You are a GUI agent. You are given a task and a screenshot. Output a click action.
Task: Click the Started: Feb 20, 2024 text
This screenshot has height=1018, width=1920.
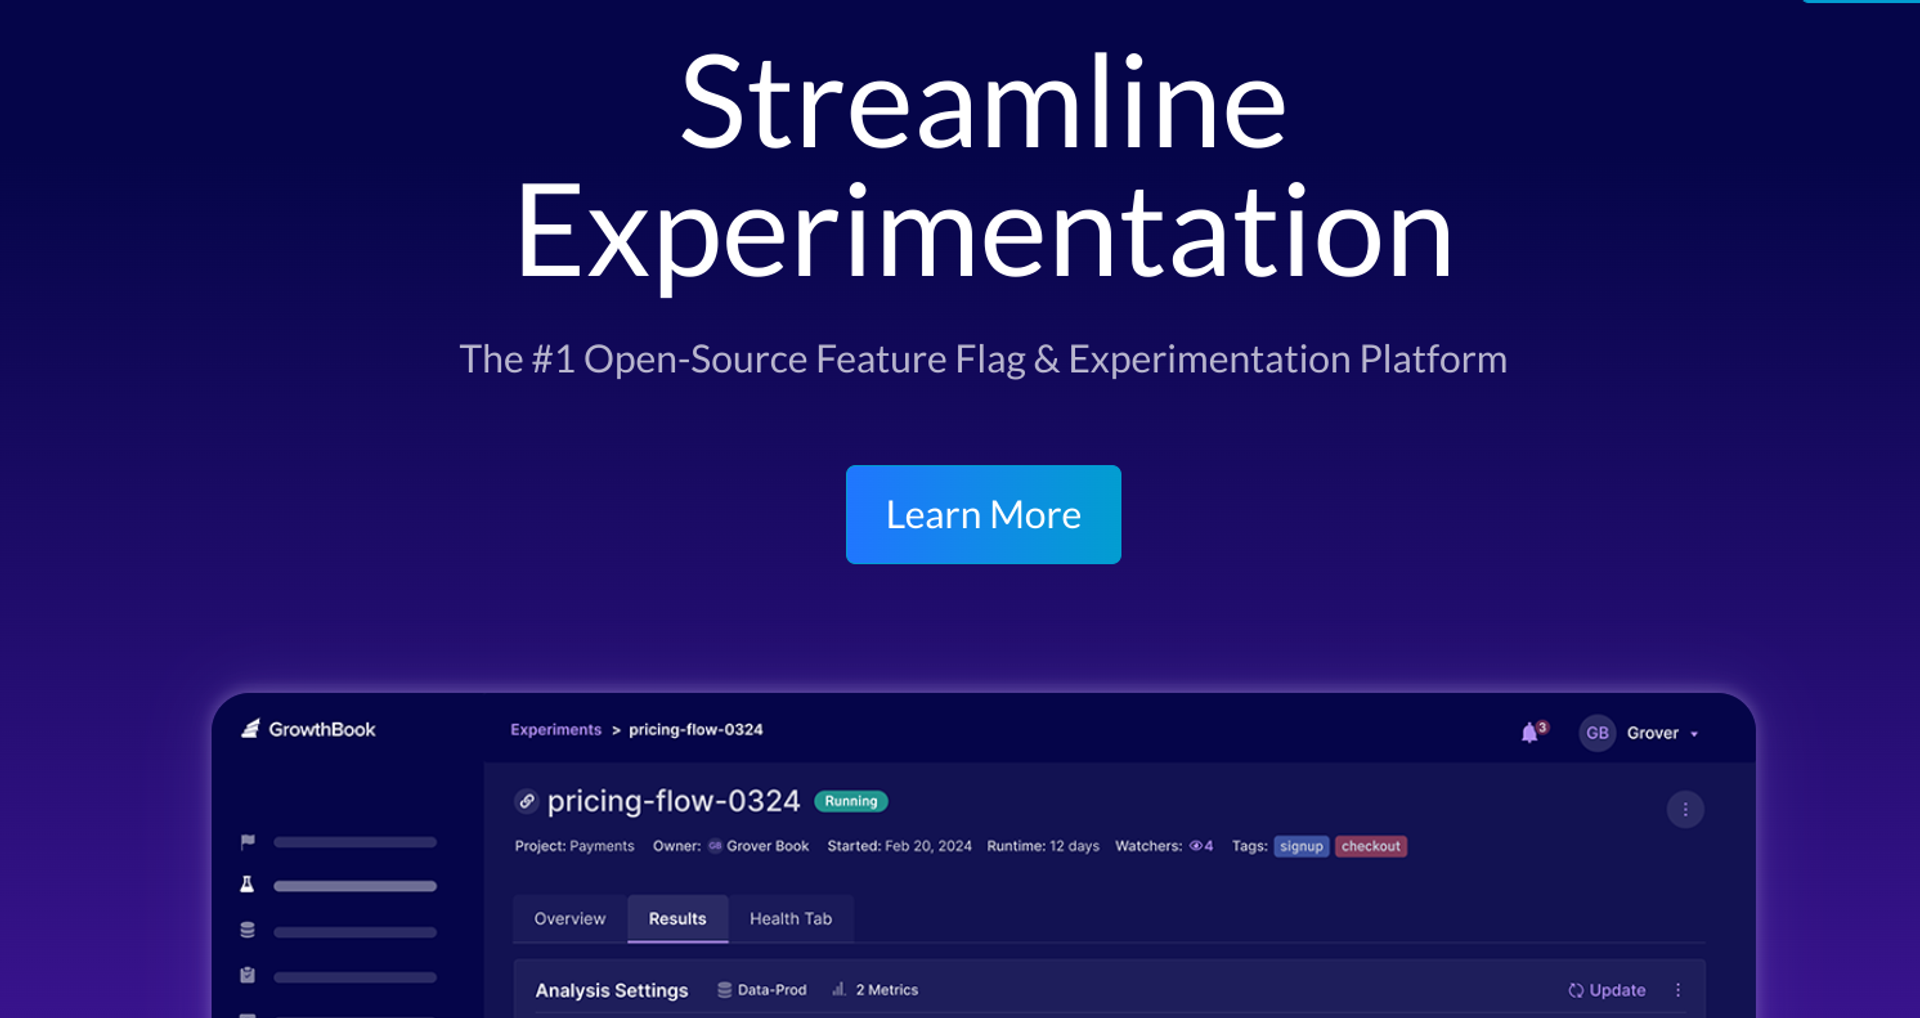(x=899, y=846)
